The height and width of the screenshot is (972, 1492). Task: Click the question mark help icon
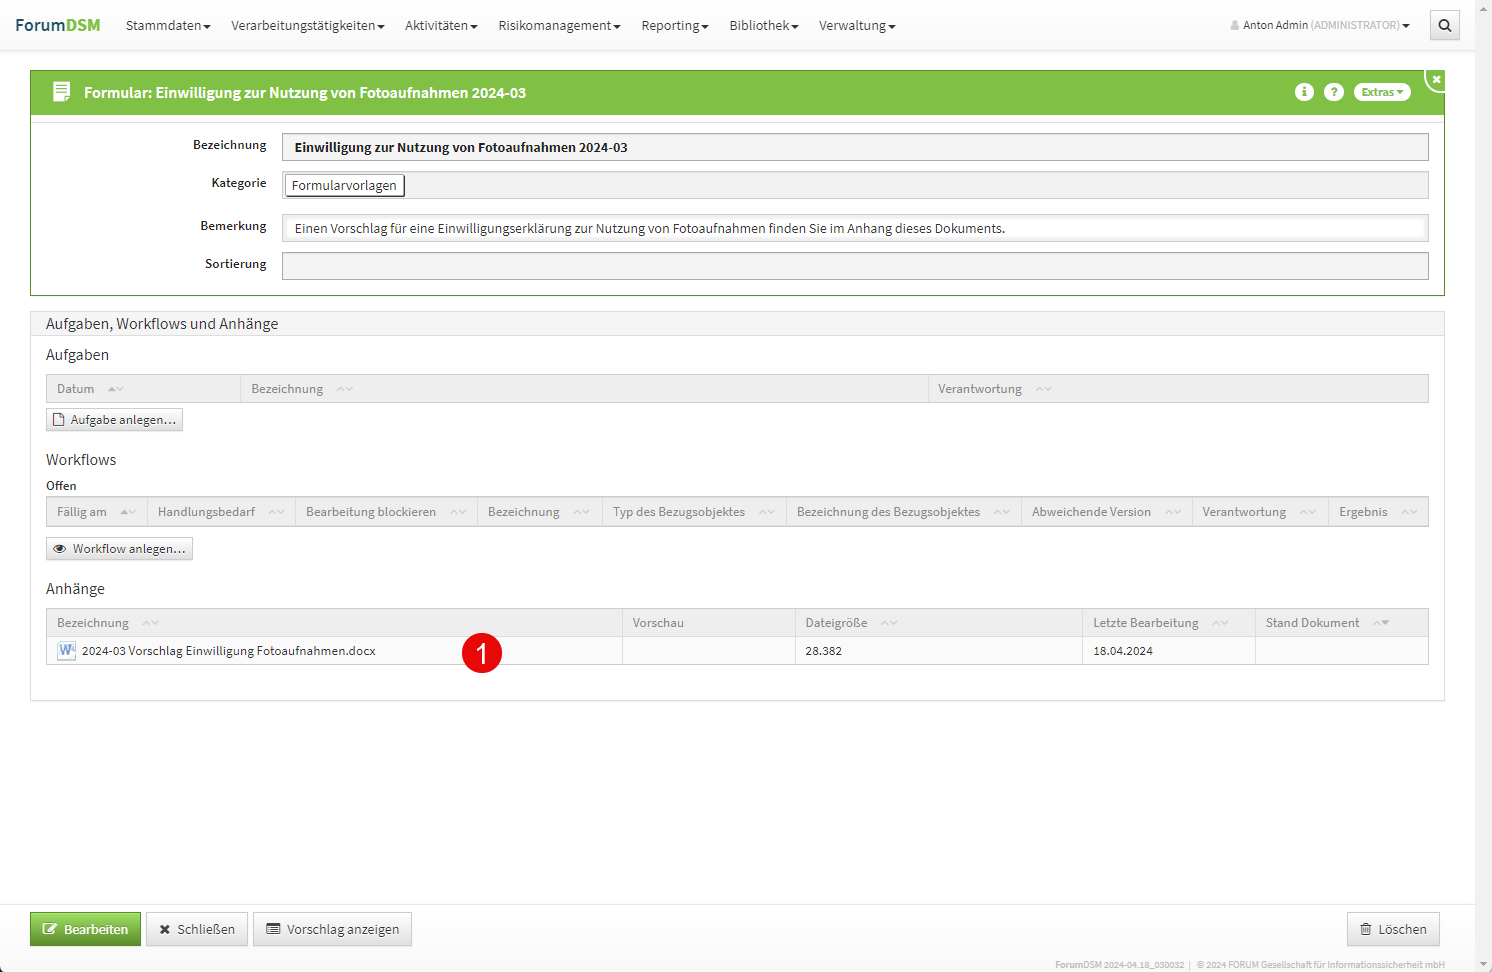click(x=1333, y=92)
